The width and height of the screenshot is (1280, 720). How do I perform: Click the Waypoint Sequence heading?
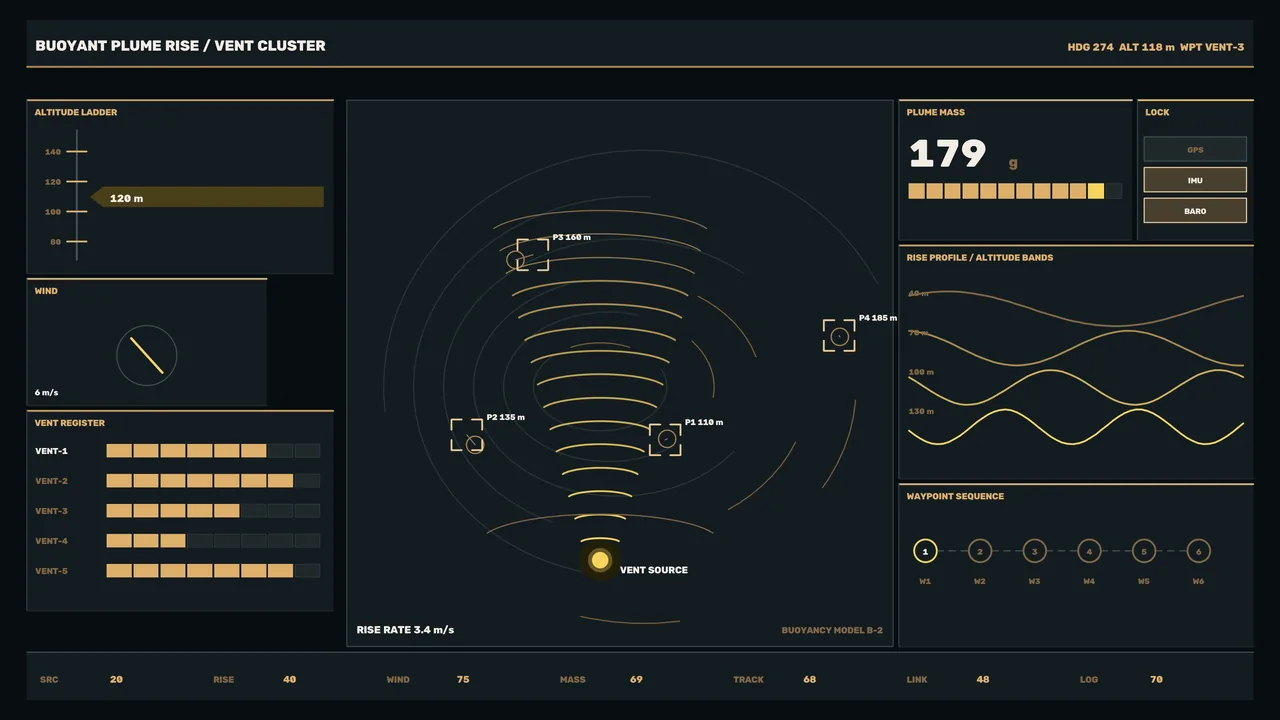(x=955, y=497)
